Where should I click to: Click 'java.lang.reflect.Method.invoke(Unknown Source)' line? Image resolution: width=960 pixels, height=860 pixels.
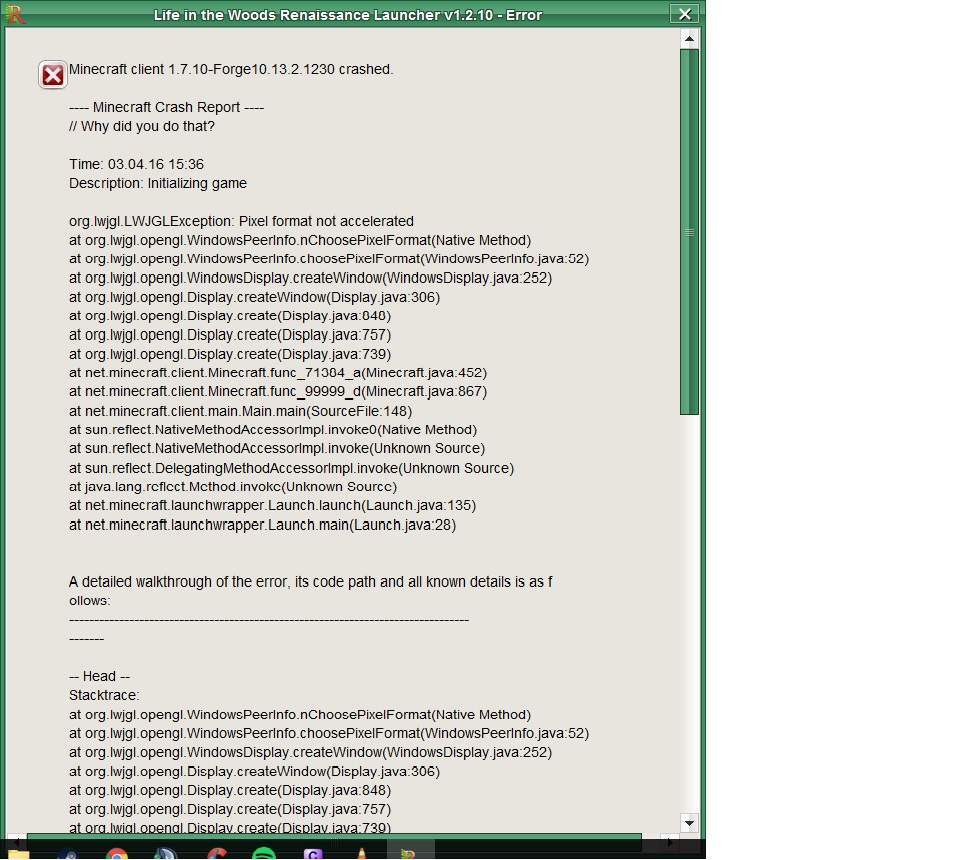(233, 487)
